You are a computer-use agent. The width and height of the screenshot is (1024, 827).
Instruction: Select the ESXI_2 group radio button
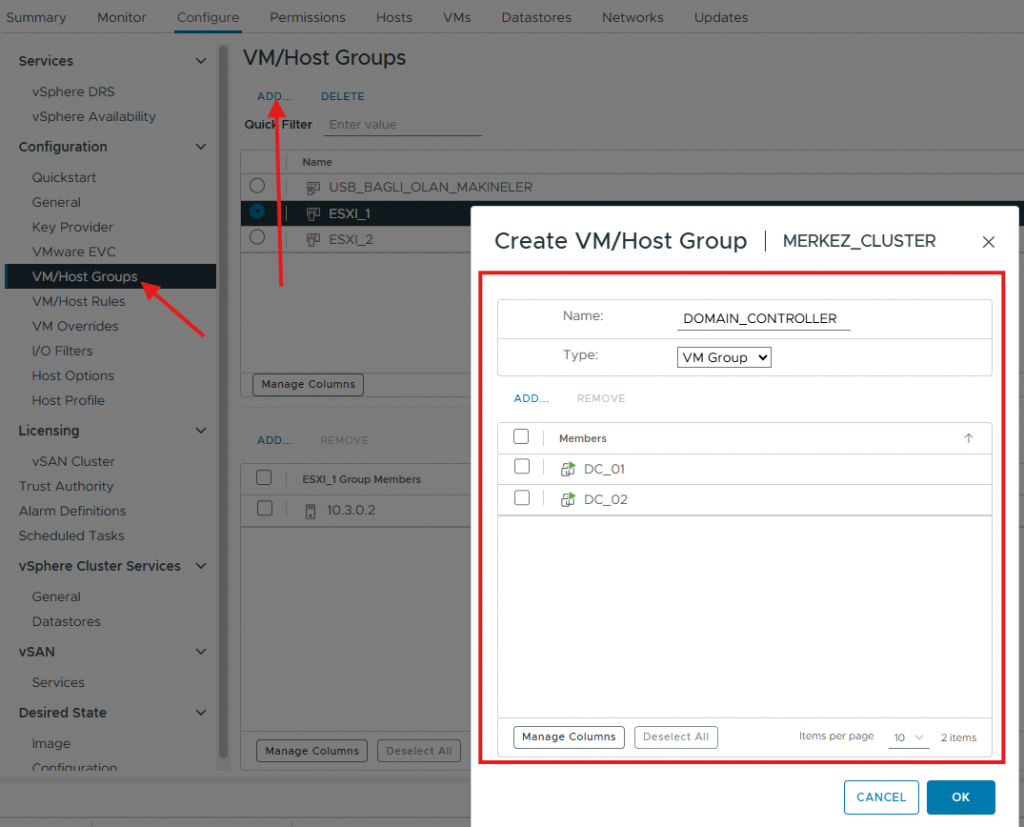coord(257,237)
